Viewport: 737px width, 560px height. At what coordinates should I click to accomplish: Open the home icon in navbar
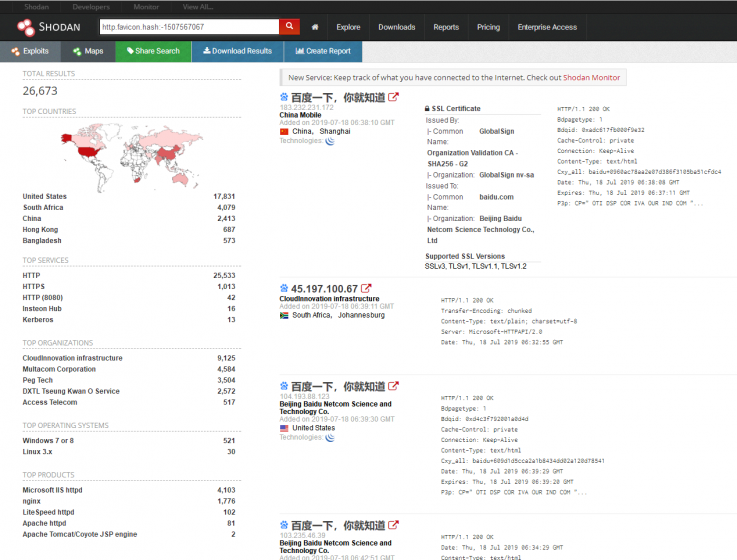coord(315,27)
